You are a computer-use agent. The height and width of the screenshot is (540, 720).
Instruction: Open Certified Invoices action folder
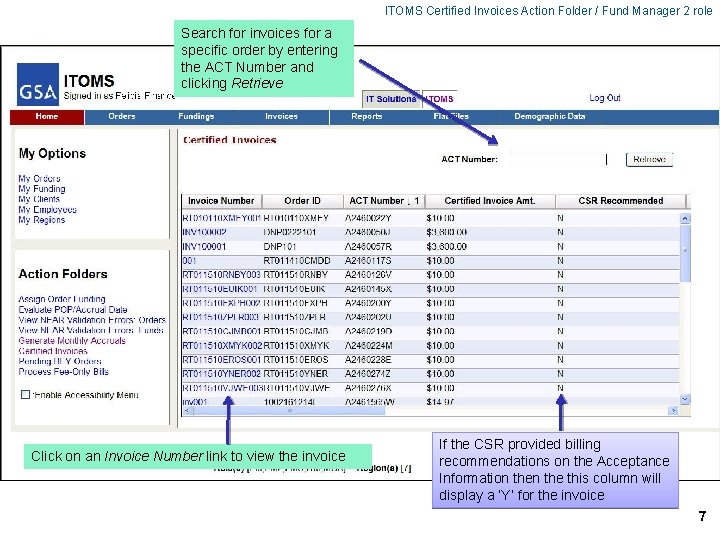pyautogui.click(x=53, y=351)
